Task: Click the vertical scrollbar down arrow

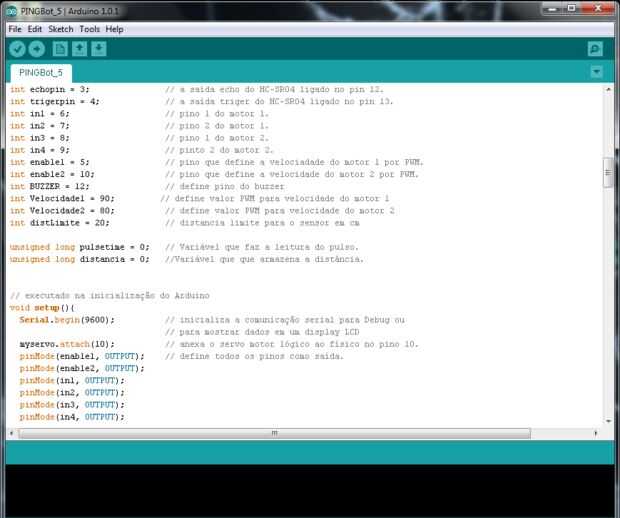Action: (x=609, y=421)
